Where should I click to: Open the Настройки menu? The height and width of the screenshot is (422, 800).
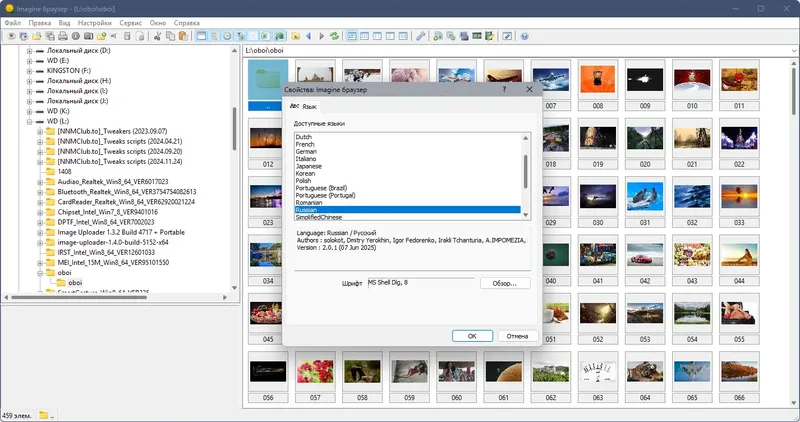(x=94, y=23)
